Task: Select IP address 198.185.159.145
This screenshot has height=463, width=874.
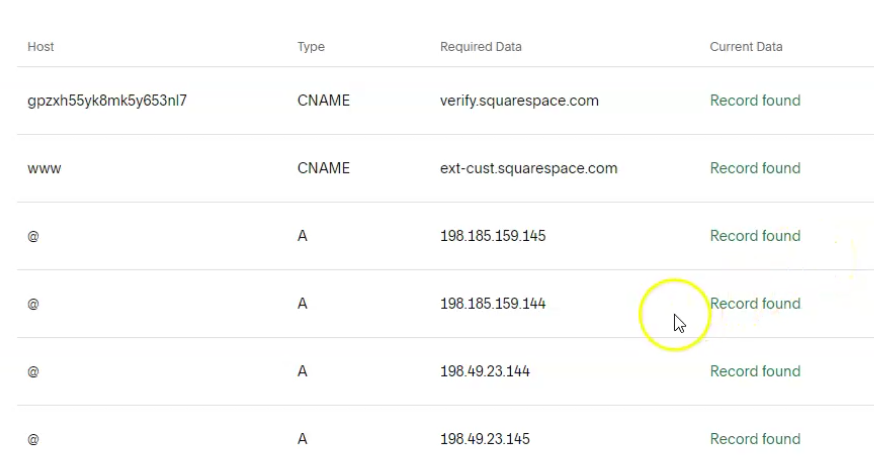Action: [x=493, y=236]
